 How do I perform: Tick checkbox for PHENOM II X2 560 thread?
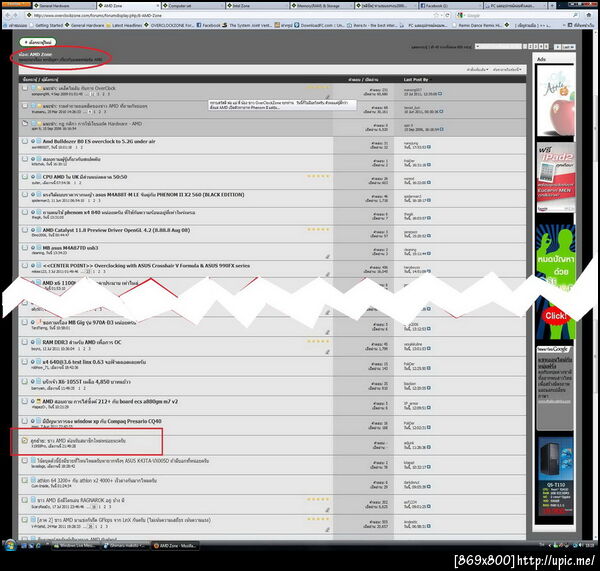[x=25, y=194]
